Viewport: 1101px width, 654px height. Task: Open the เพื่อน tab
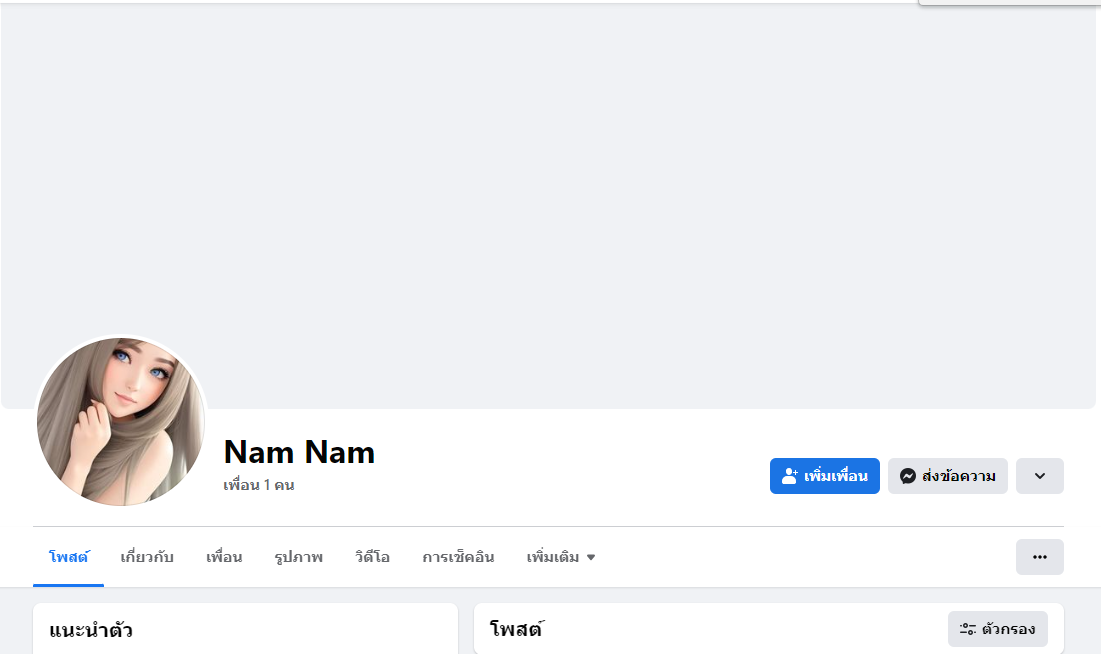point(224,557)
